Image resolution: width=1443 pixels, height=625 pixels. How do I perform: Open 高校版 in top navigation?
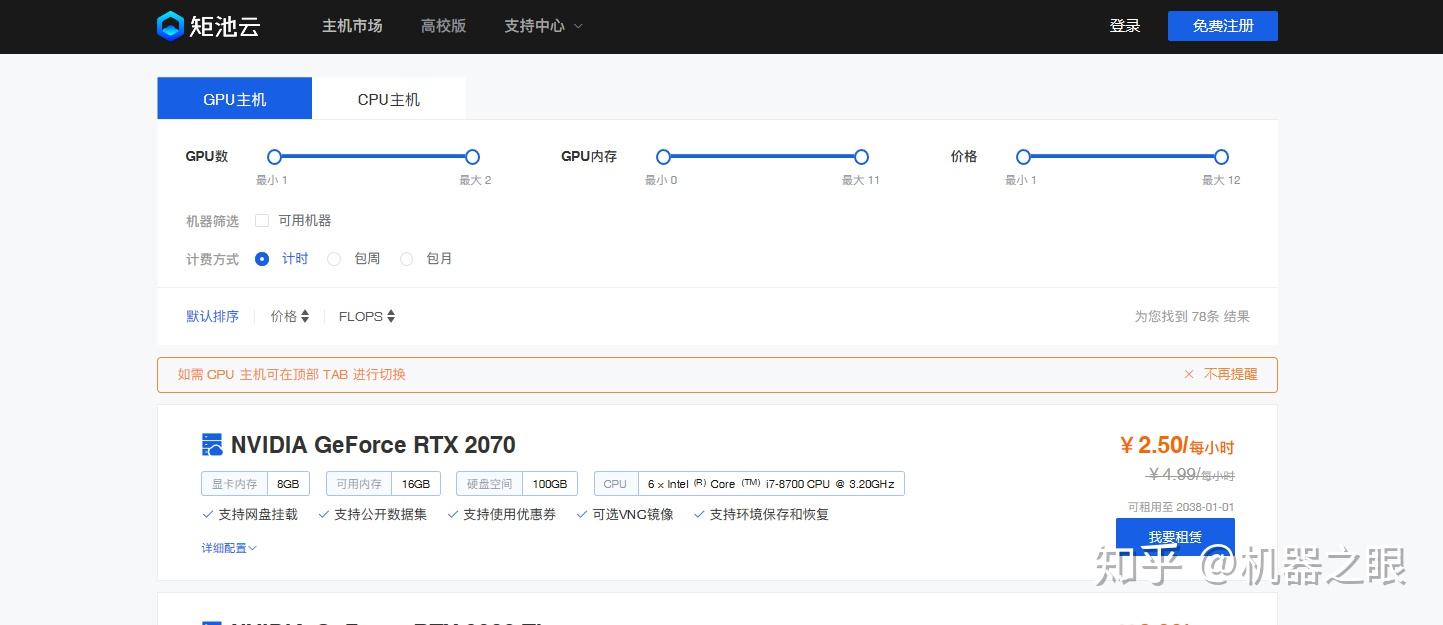(443, 26)
